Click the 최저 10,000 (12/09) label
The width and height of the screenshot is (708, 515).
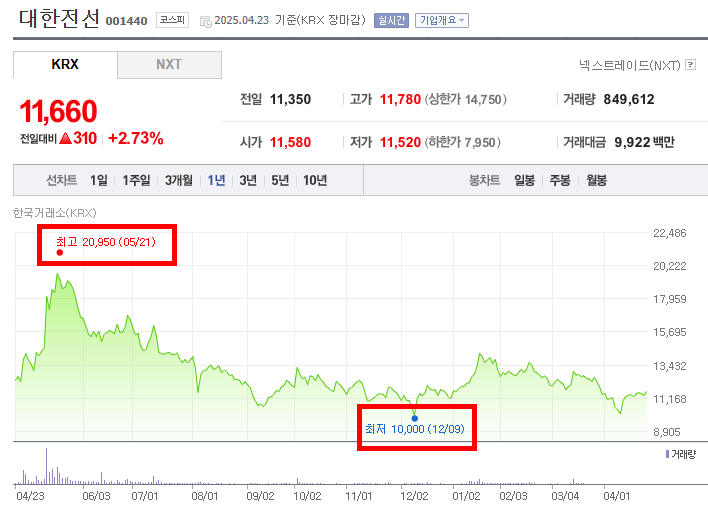pos(415,429)
